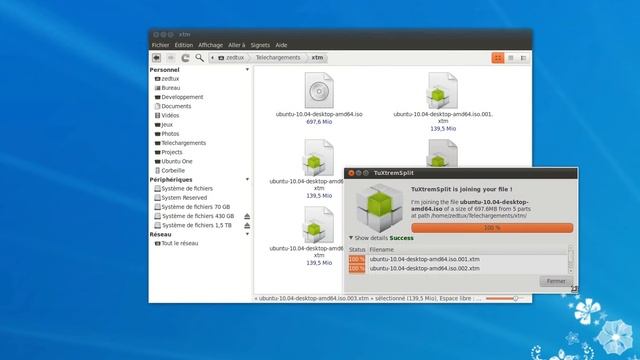Select row ubuntu-10.04-desktop-amd64.iso.001.xtm in details list
The height and width of the screenshot is (360, 640).
tap(458, 259)
